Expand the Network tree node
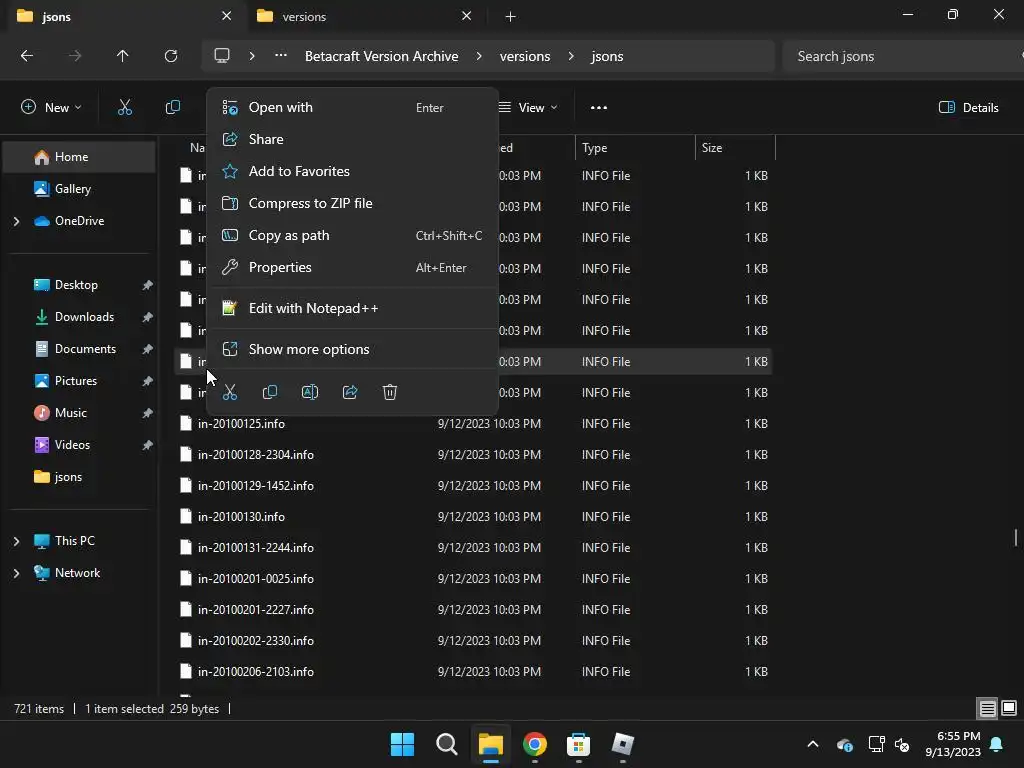Screen dimensions: 1024x768 coord(16,573)
